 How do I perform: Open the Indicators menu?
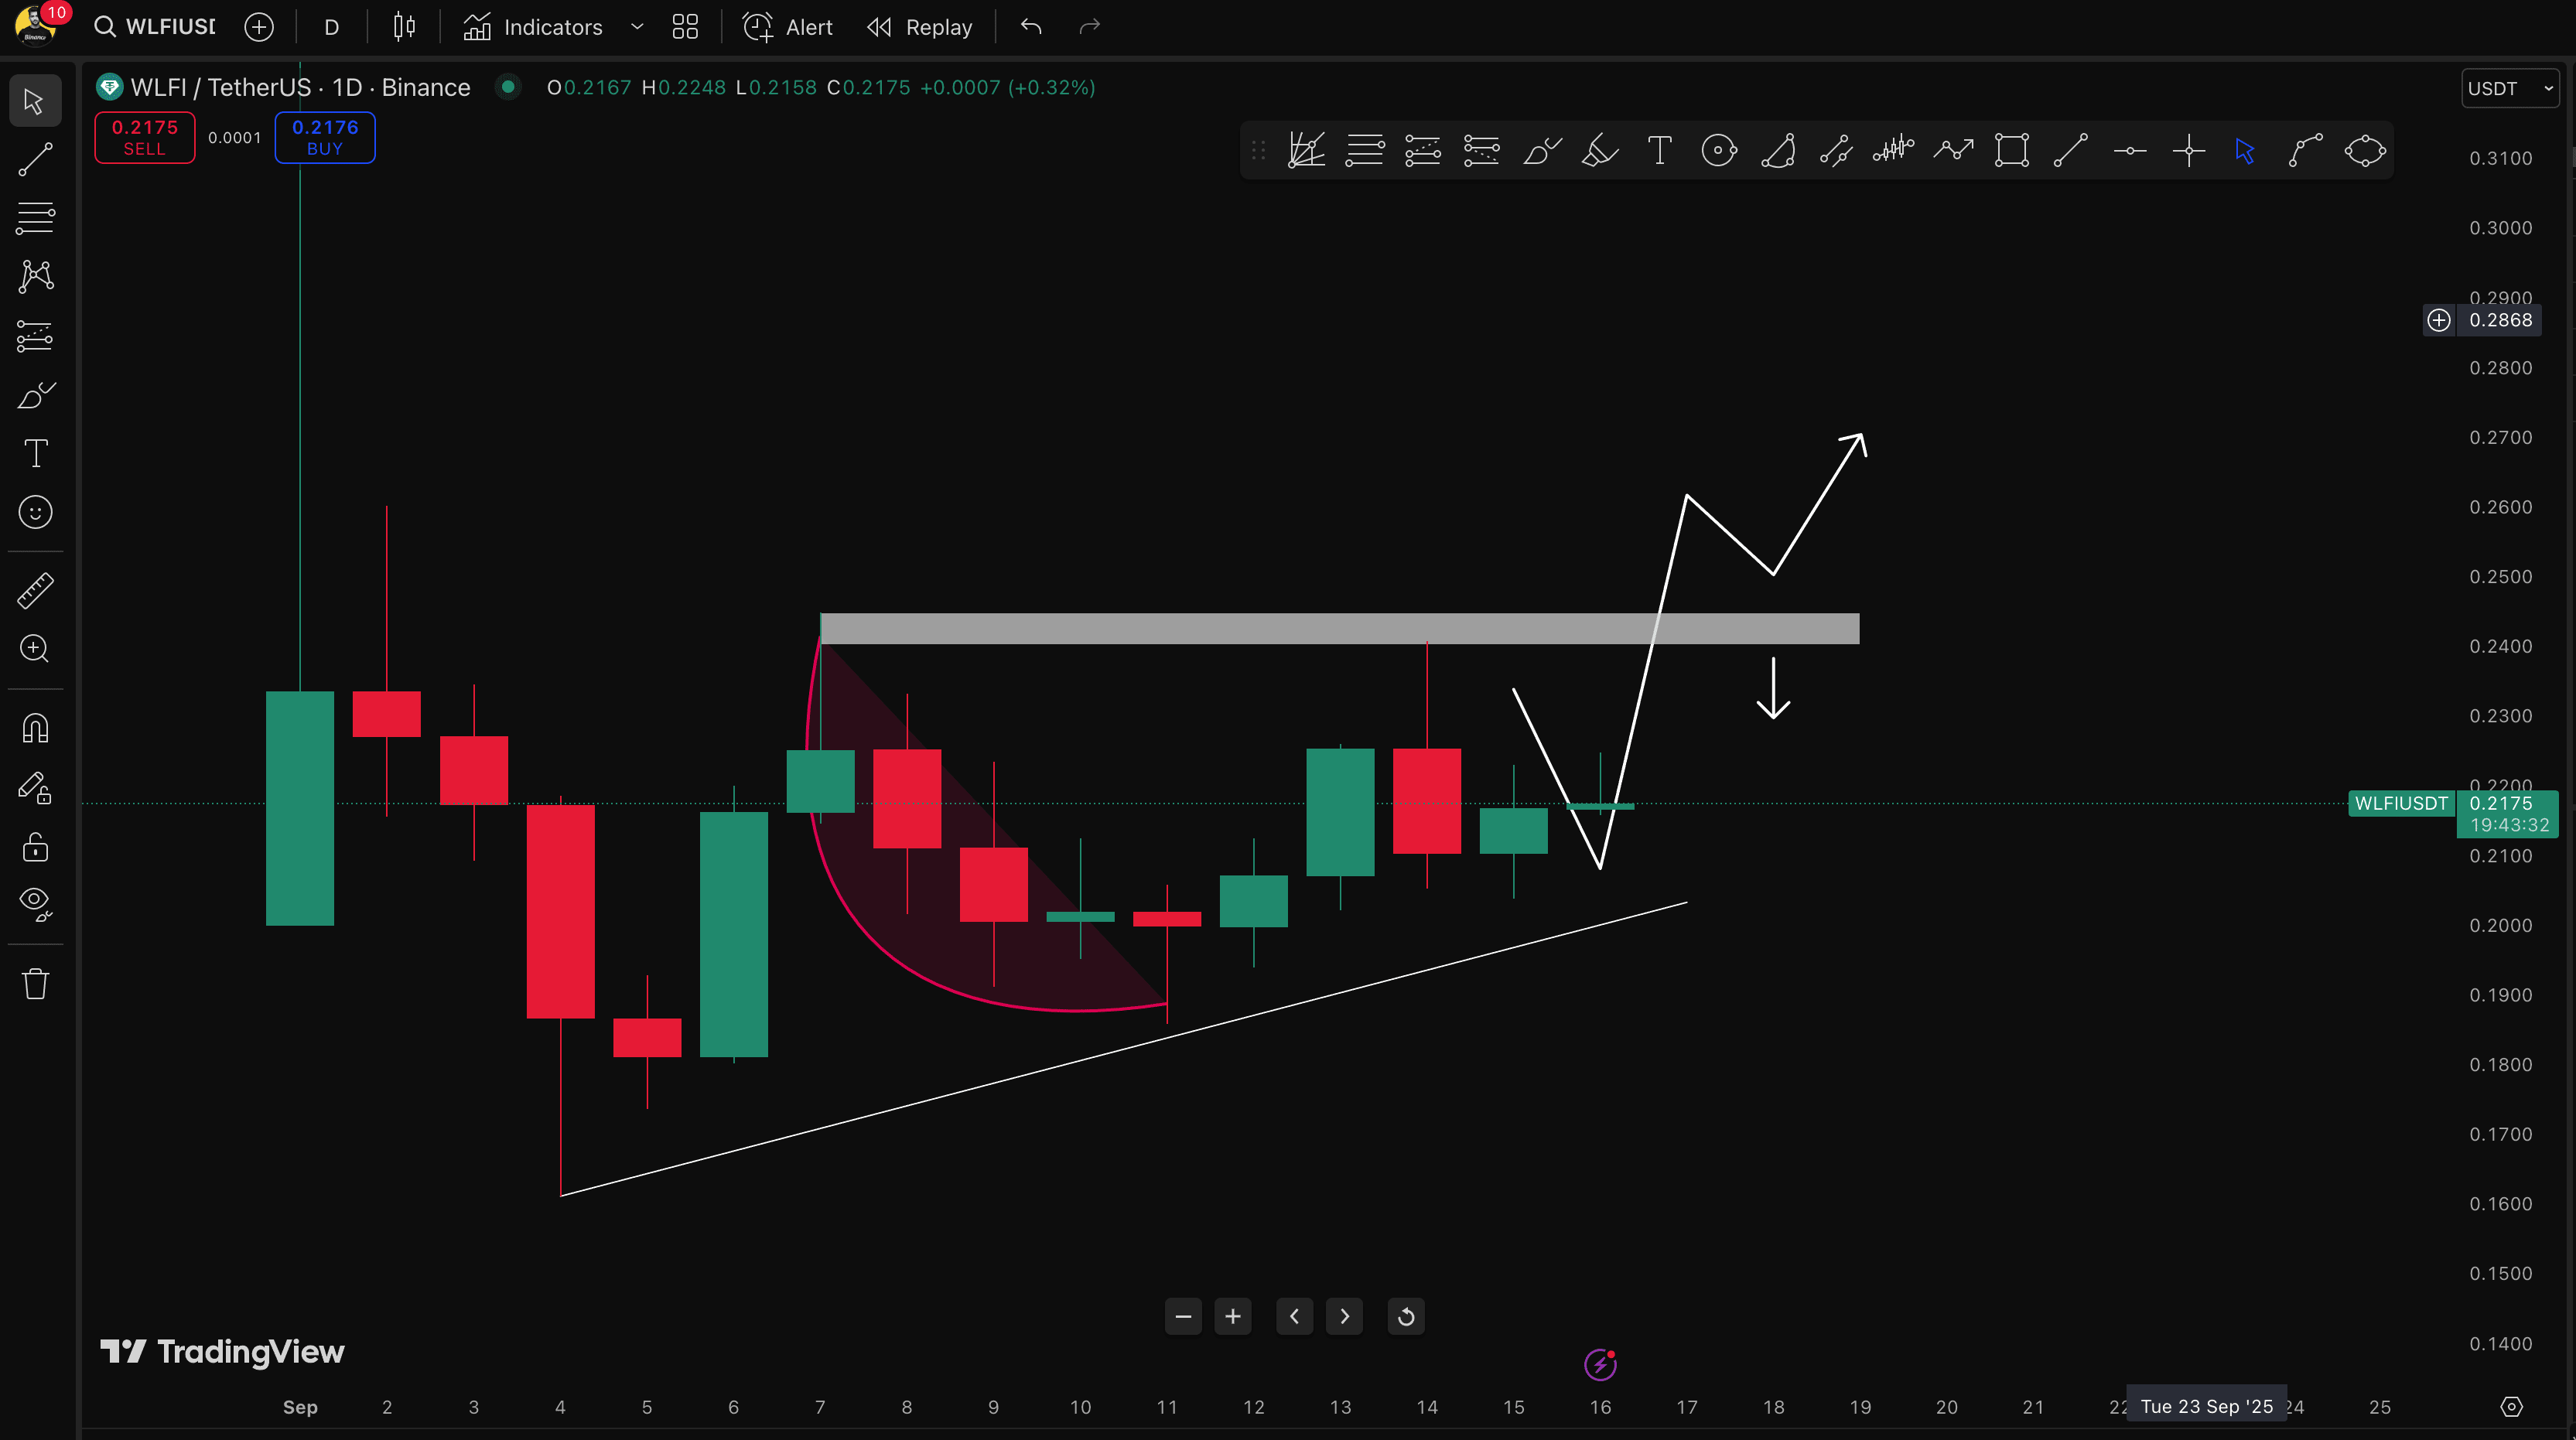pos(534,27)
